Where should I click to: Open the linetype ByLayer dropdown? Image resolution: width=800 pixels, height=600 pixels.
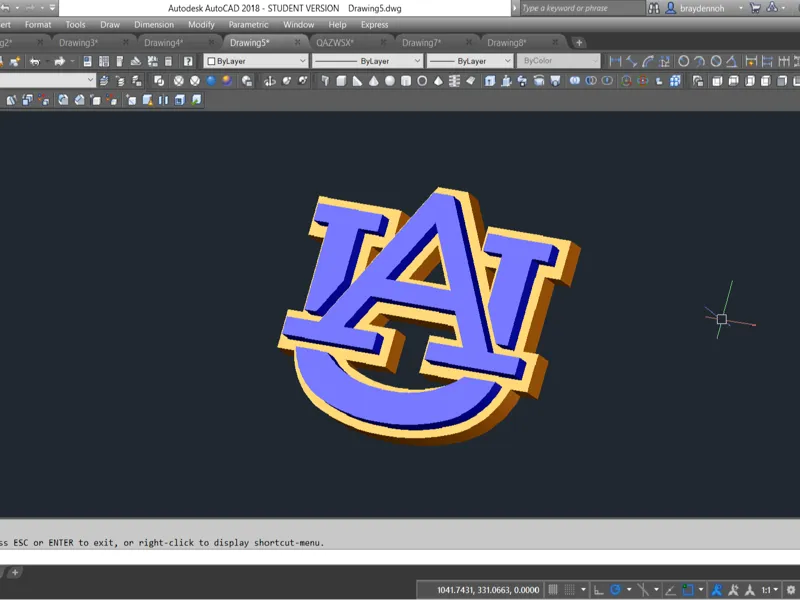(367, 61)
